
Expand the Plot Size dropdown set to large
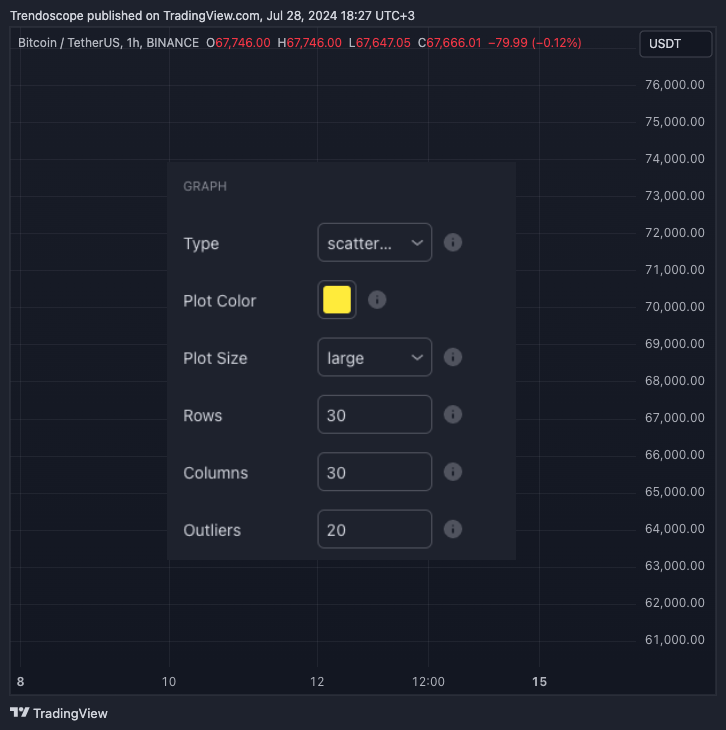374,358
